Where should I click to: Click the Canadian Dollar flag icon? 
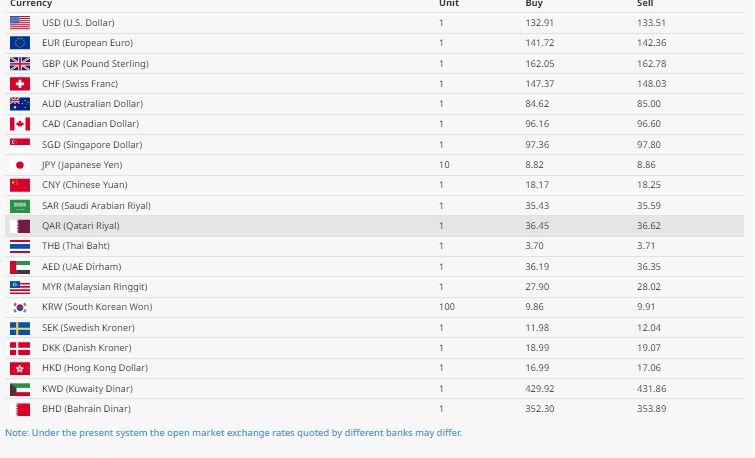tap(20, 124)
